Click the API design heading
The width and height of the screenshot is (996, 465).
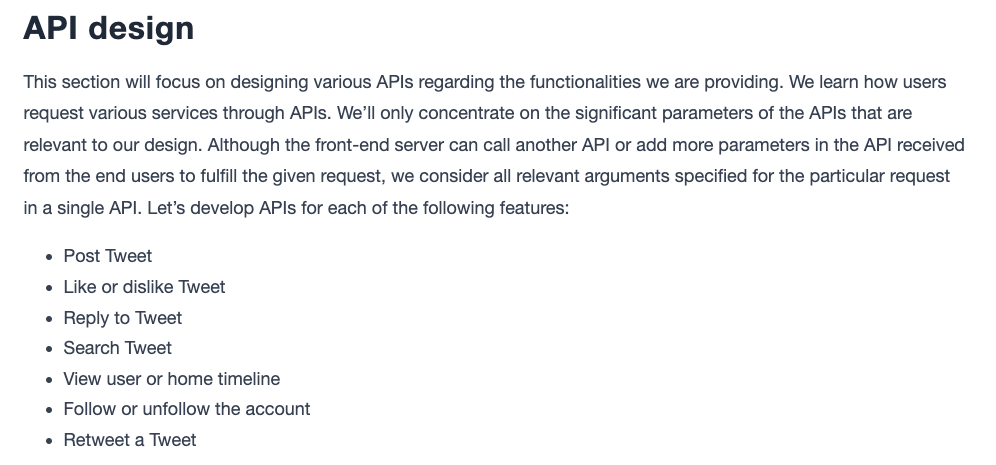pos(109,29)
